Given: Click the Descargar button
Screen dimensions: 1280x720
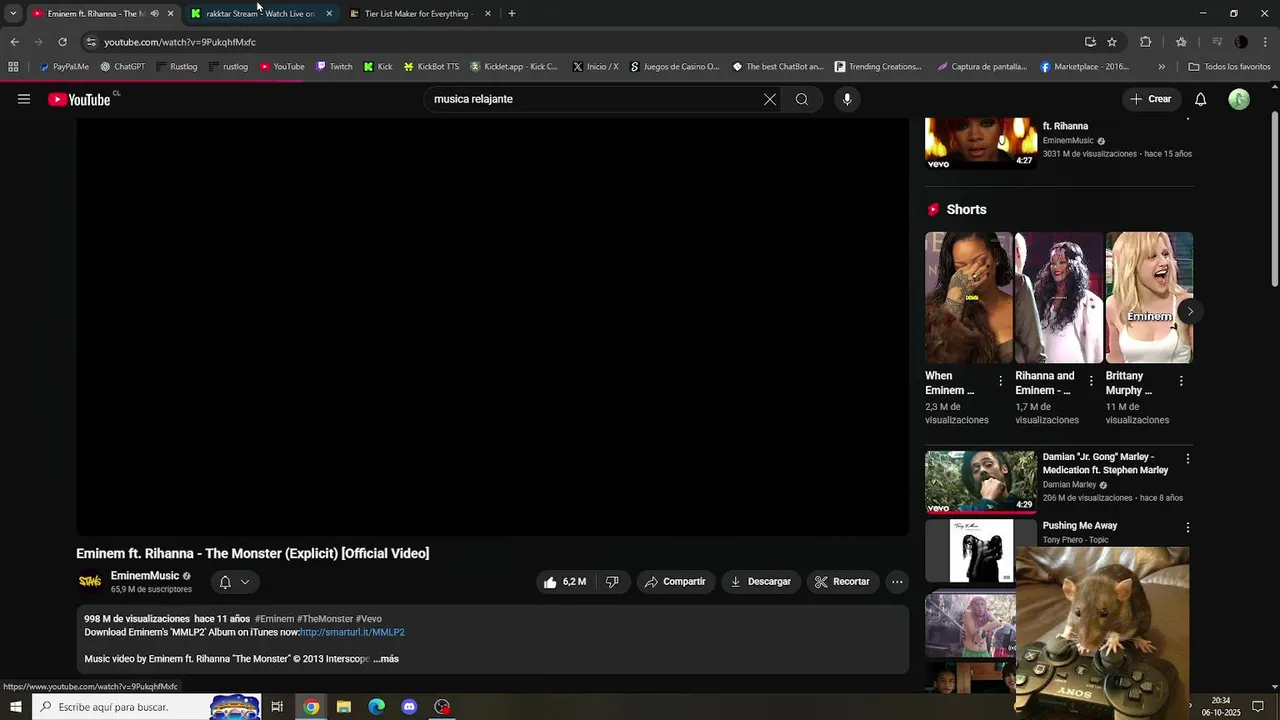Looking at the screenshot, I should click(x=760, y=582).
